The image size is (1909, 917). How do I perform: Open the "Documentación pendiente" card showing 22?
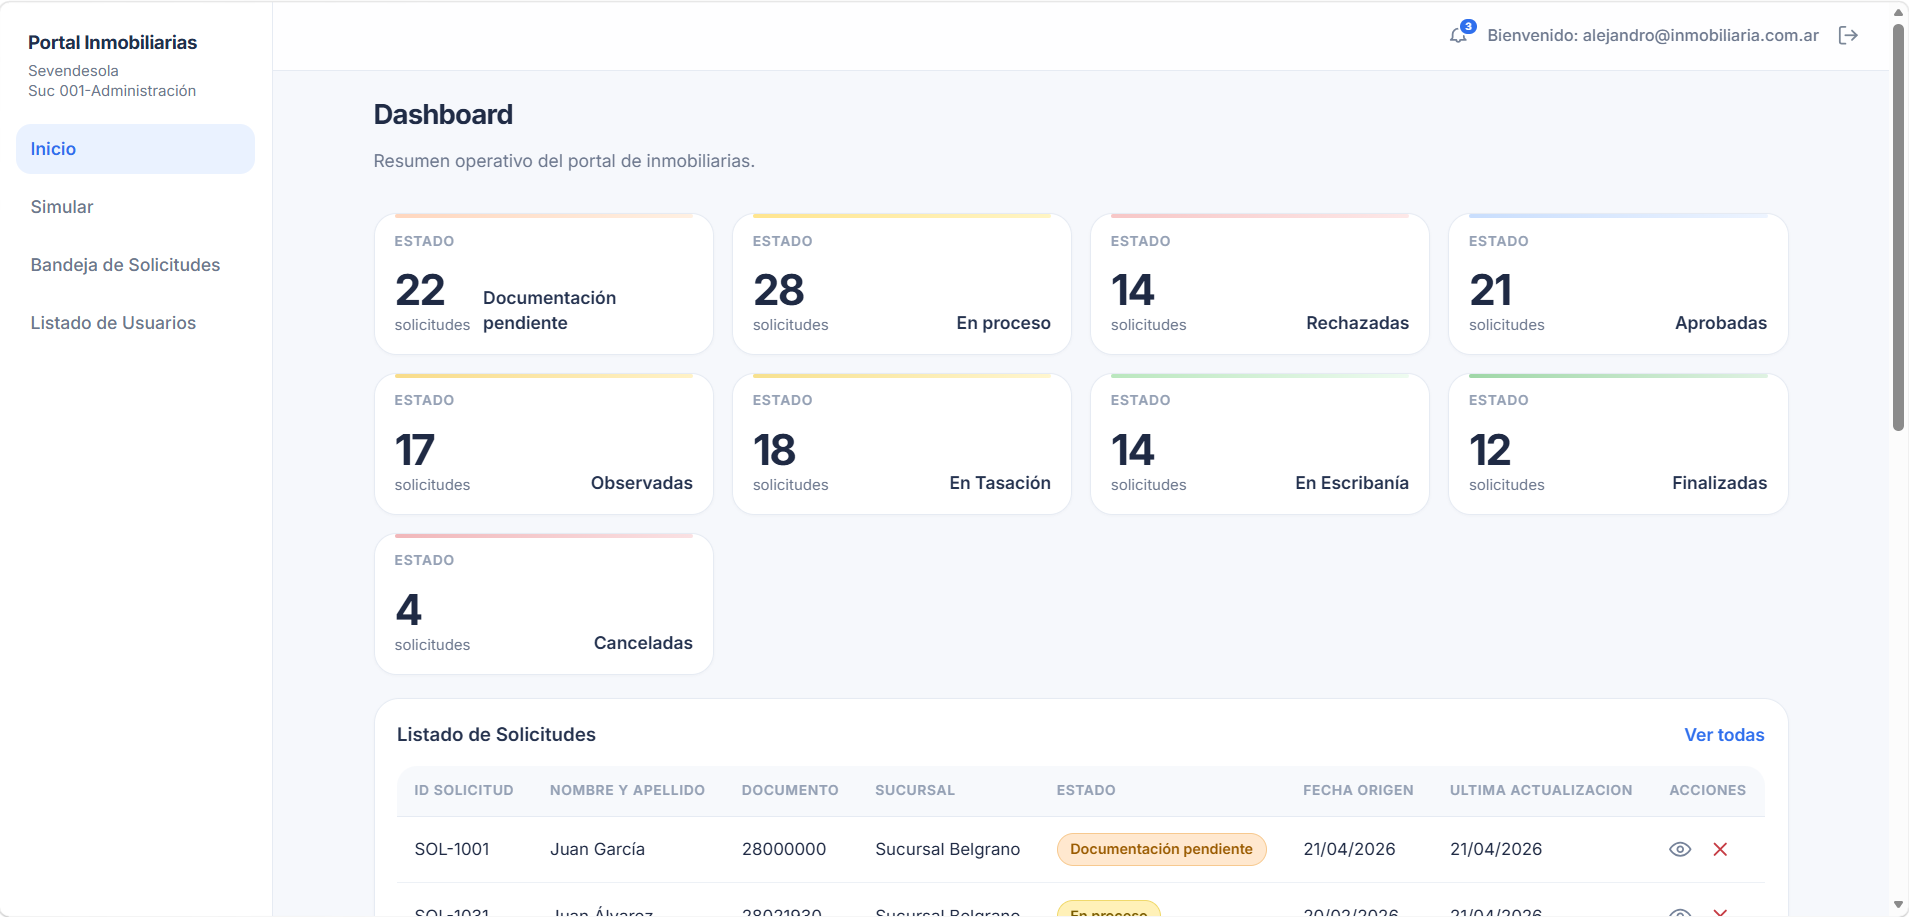pos(543,283)
